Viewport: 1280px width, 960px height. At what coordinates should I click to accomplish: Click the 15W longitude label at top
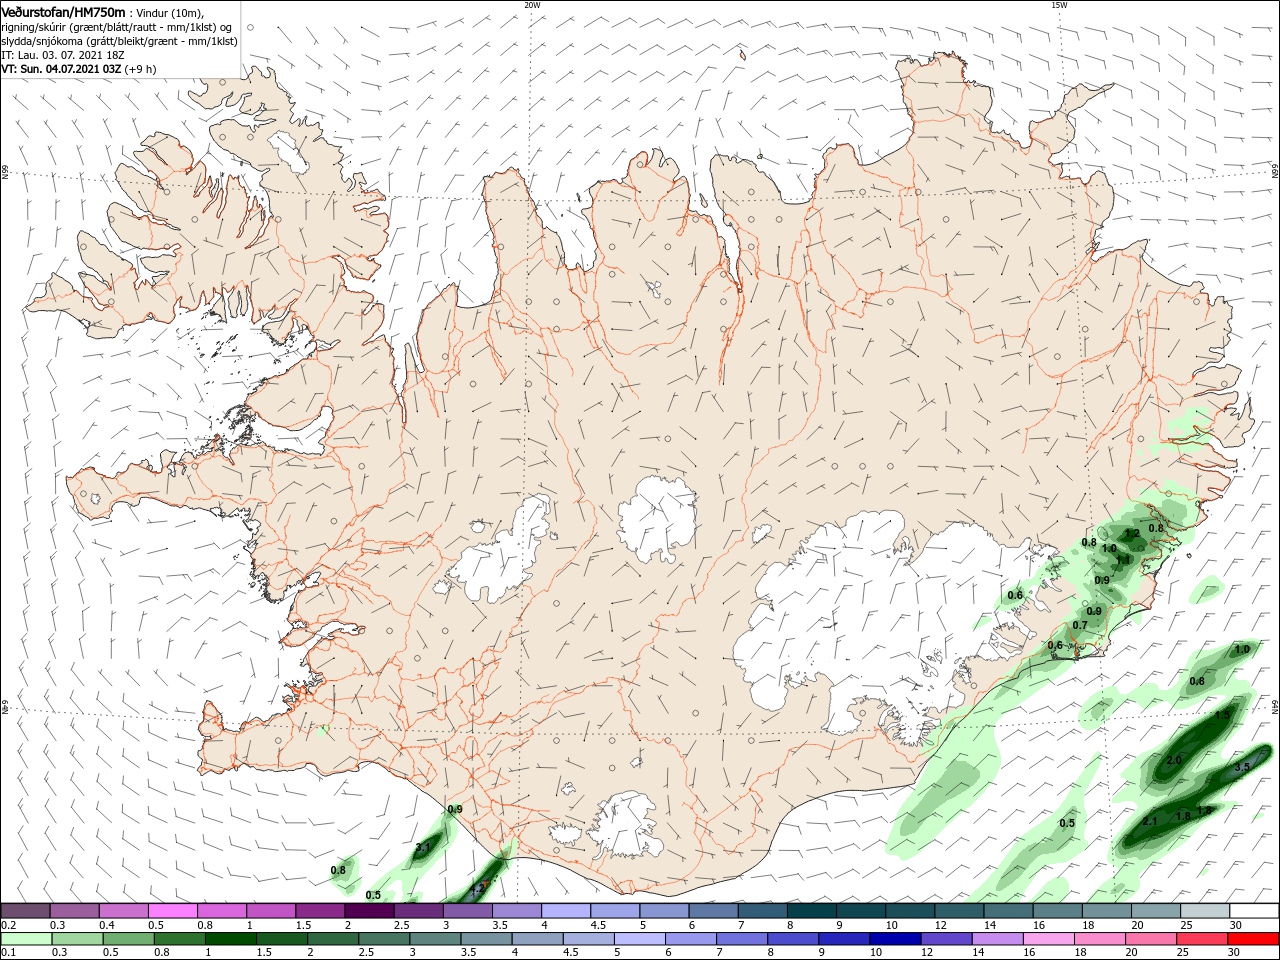pos(1059,5)
